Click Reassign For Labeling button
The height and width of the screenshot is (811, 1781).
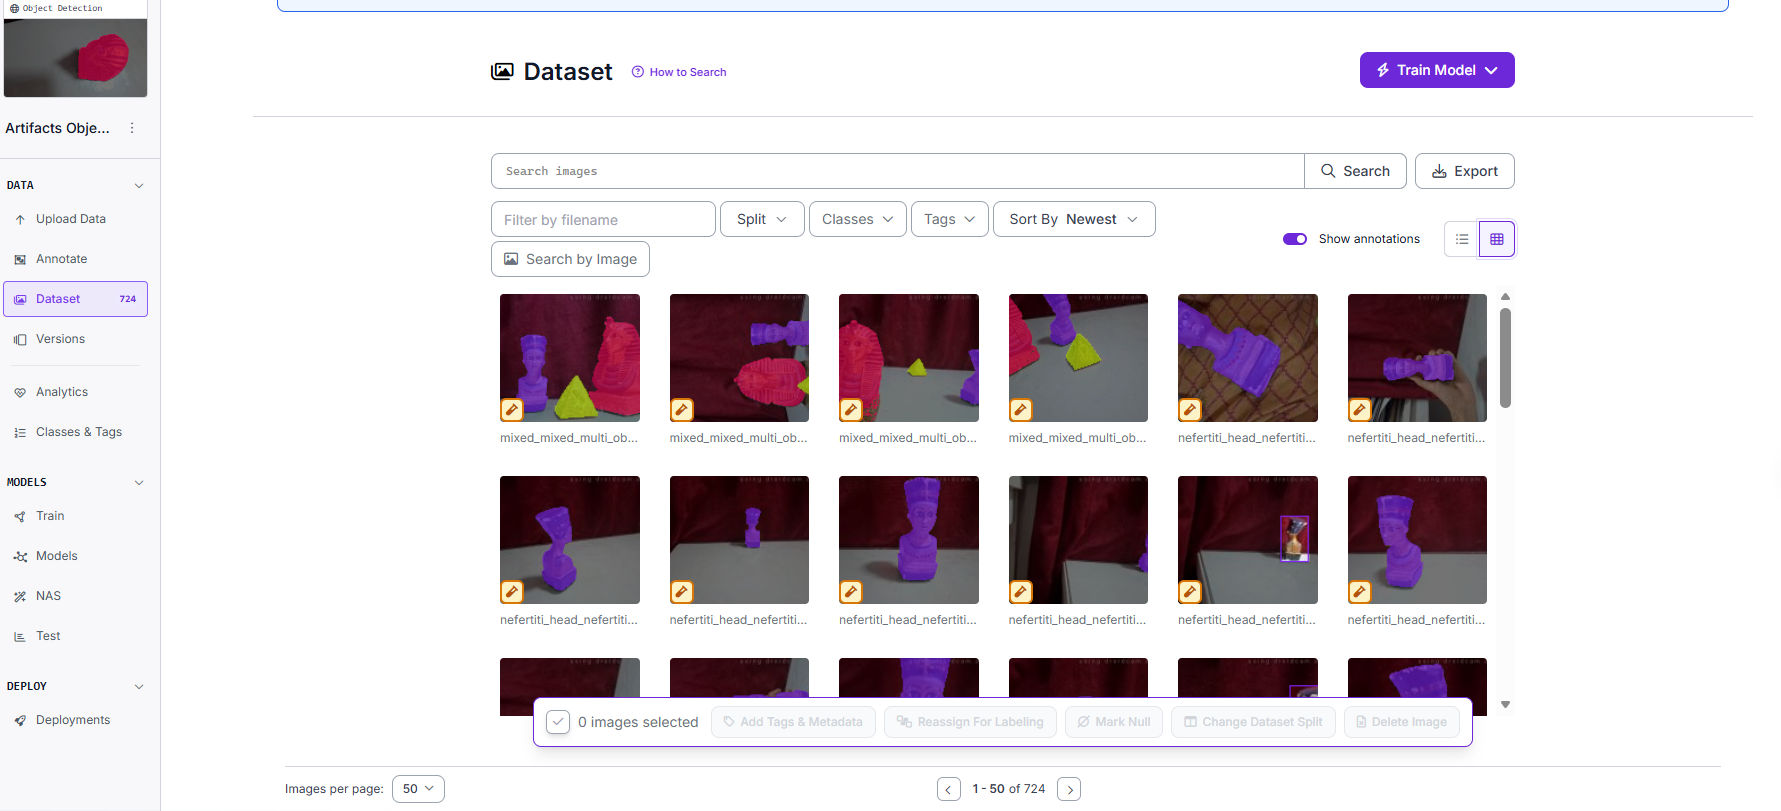pyautogui.click(x=970, y=722)
